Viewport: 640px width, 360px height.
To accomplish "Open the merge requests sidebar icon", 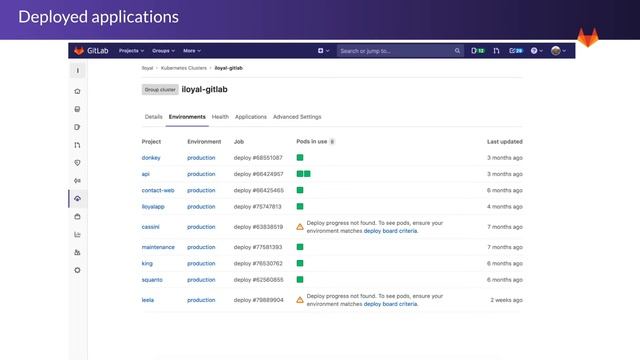I will tap(78, 145).
